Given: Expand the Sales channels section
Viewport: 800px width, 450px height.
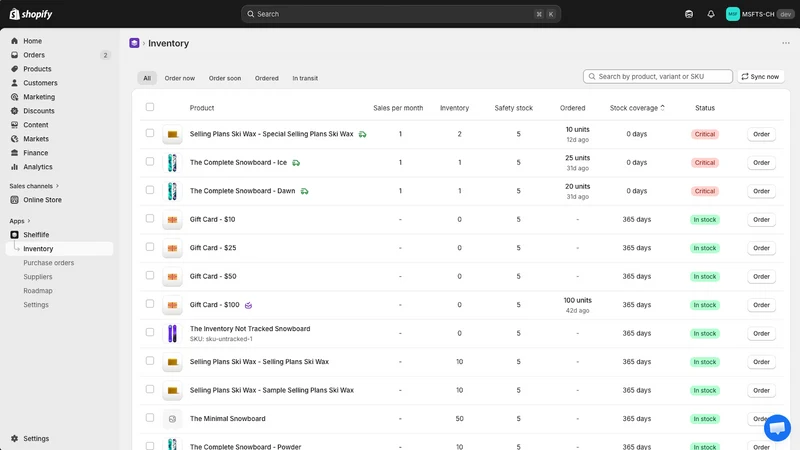Looking at the screenshot, I should [x=34, y=186].
